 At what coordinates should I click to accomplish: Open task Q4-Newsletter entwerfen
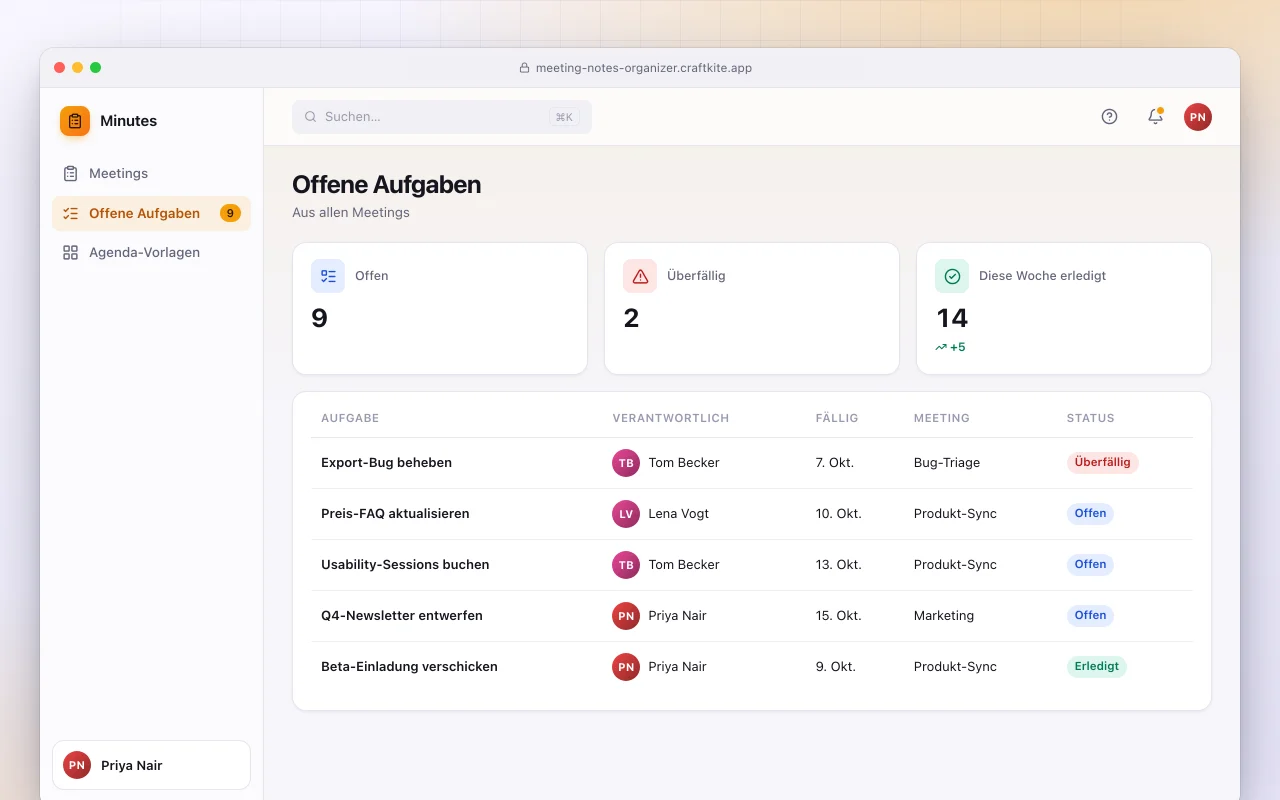click(x=402, y=616)
